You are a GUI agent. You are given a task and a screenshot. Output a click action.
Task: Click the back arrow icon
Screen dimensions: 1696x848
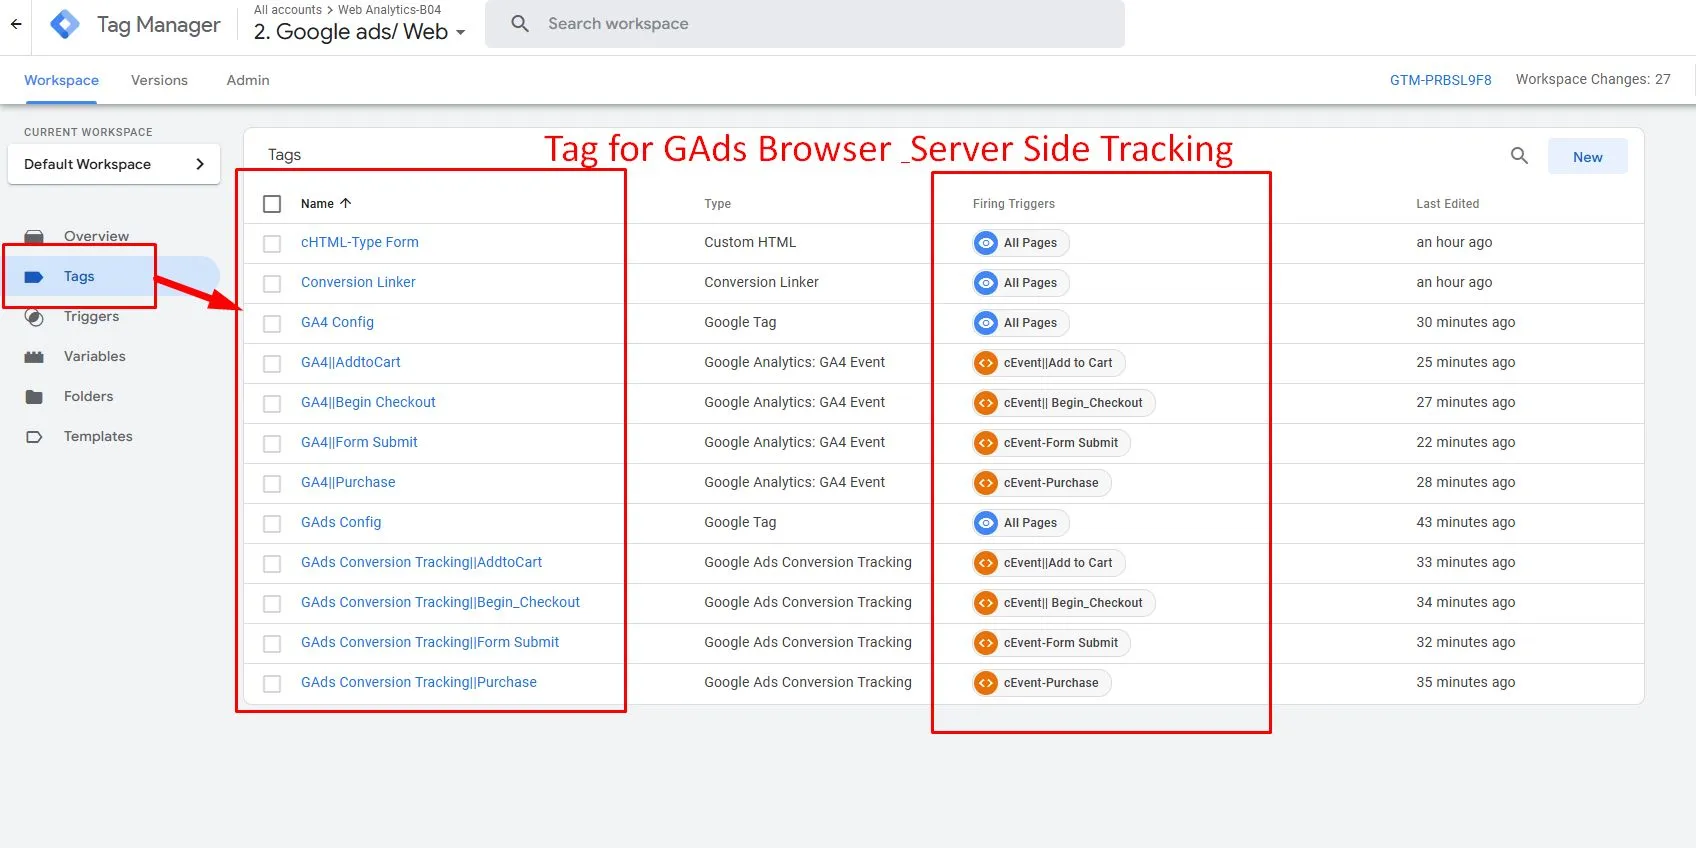pyautogui.click(x=16, y=24)
